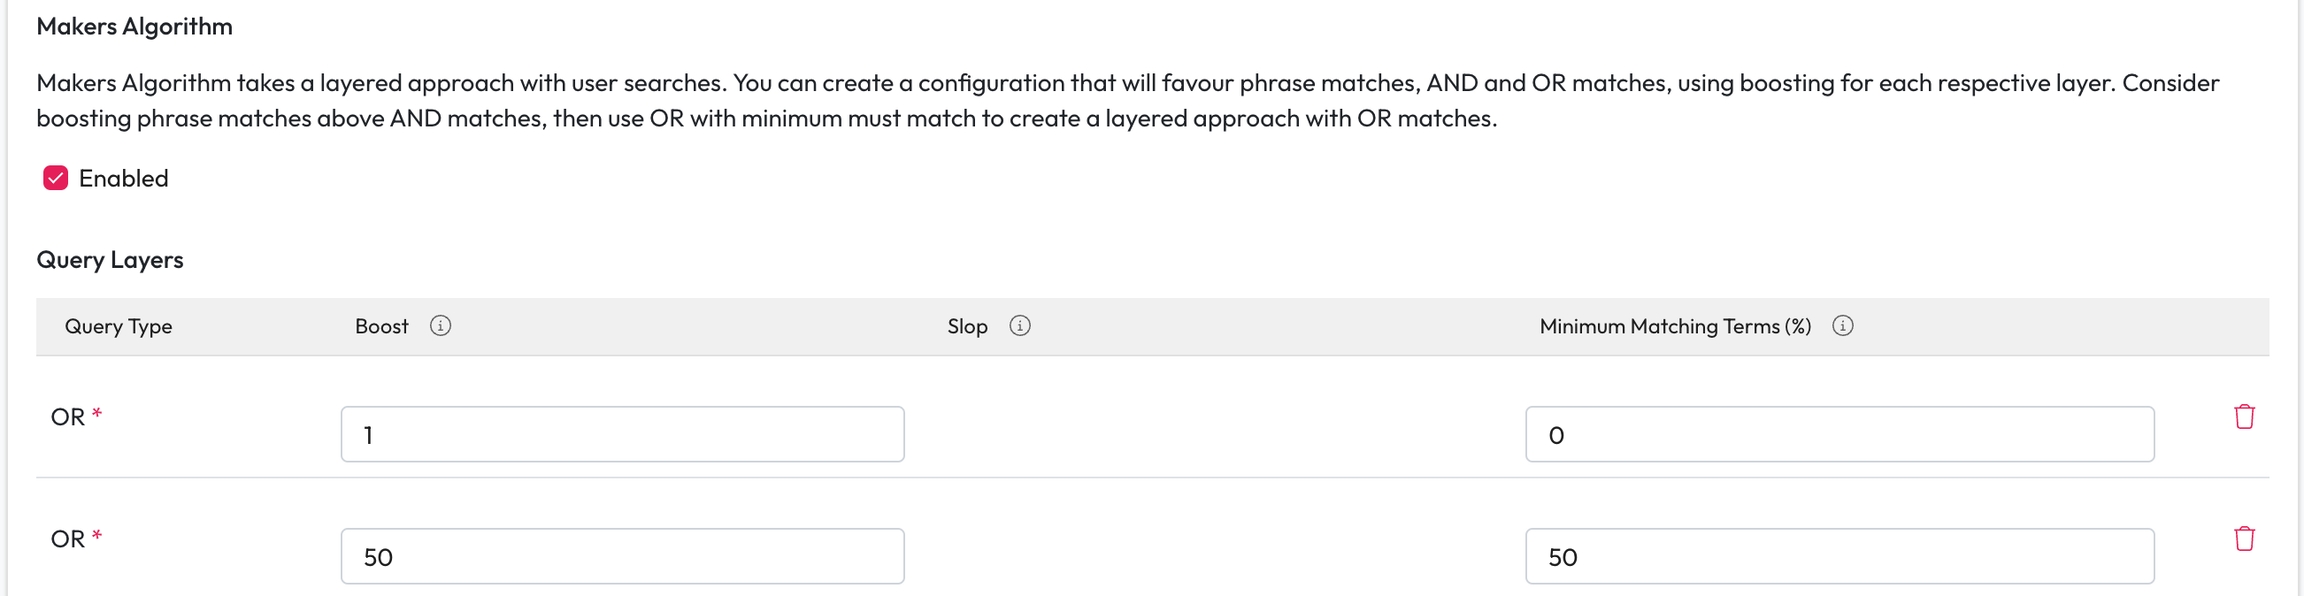This screenshot has width=2304, height=596.
Task: Delete the OR layer with boost 1
Action: coord(2244,417)
